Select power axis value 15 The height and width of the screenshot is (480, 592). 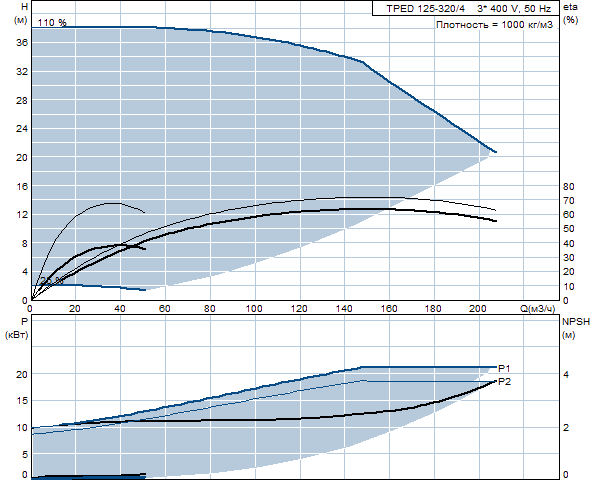click(x=22, y=401)
